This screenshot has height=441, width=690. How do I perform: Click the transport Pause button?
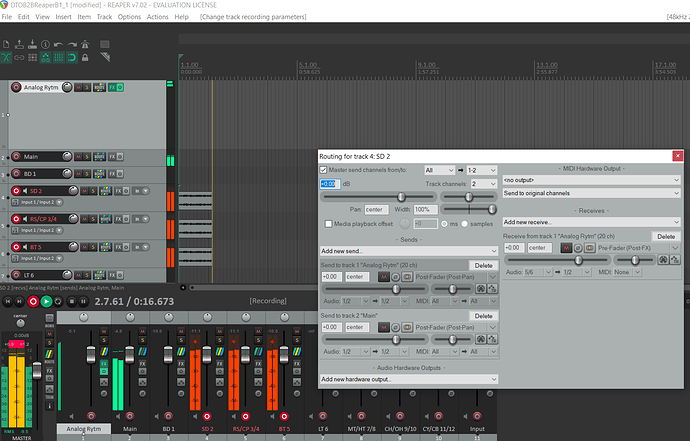(x=83, y=301)
